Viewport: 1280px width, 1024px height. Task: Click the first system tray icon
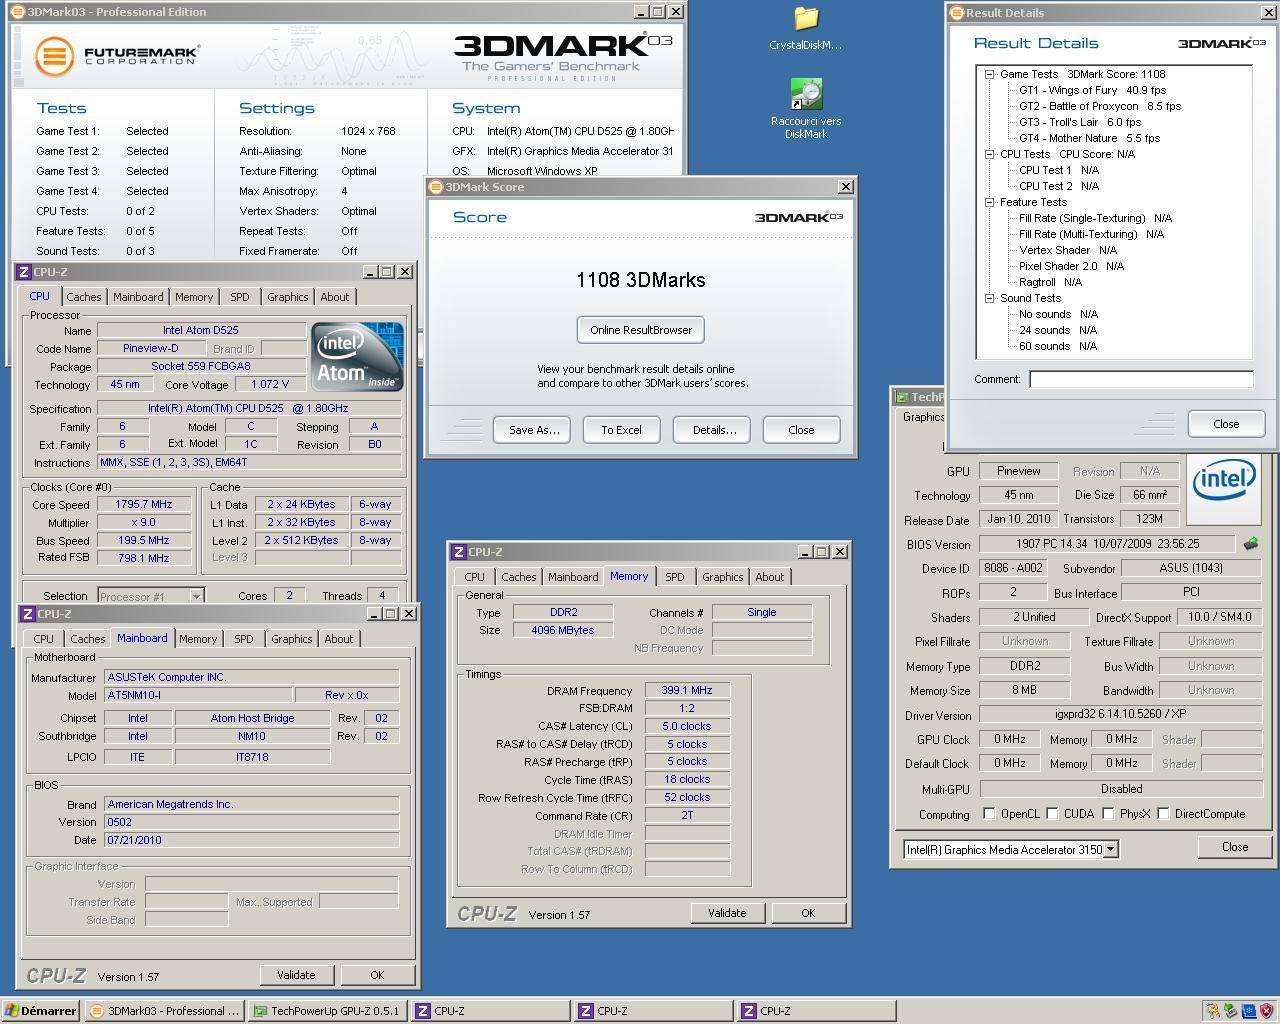(x=1212, y=1011)
